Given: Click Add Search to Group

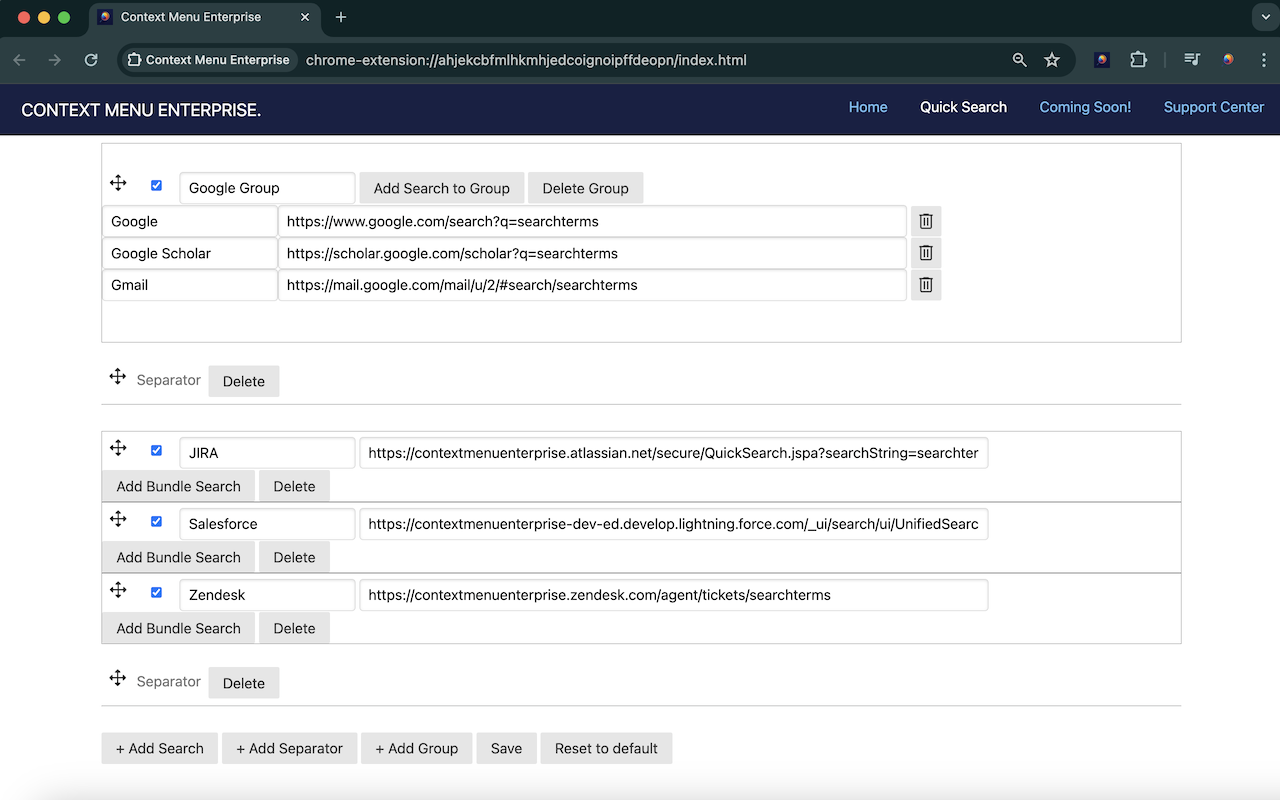Looking at the screenshot, I should click(x=441, y=188).
